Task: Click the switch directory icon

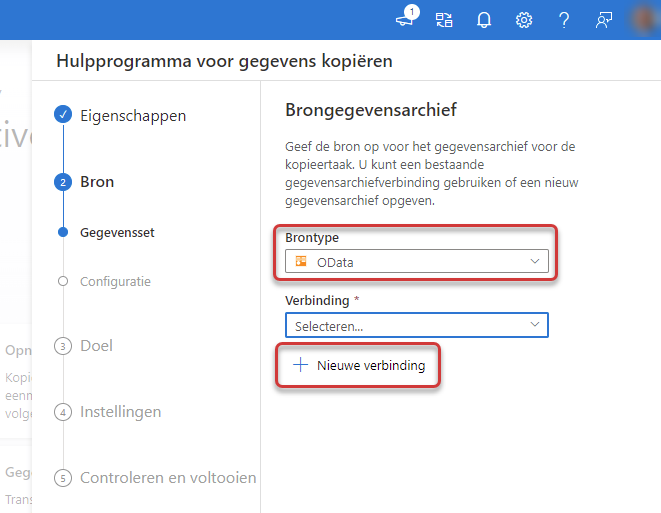Action: click(444, 20)
